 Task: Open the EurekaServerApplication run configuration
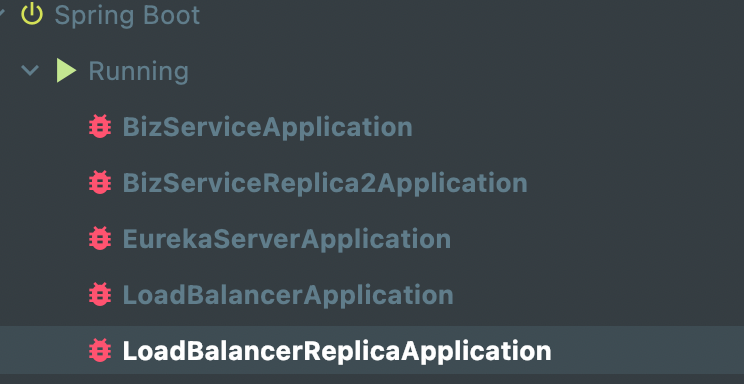click(x=287, y=239)
